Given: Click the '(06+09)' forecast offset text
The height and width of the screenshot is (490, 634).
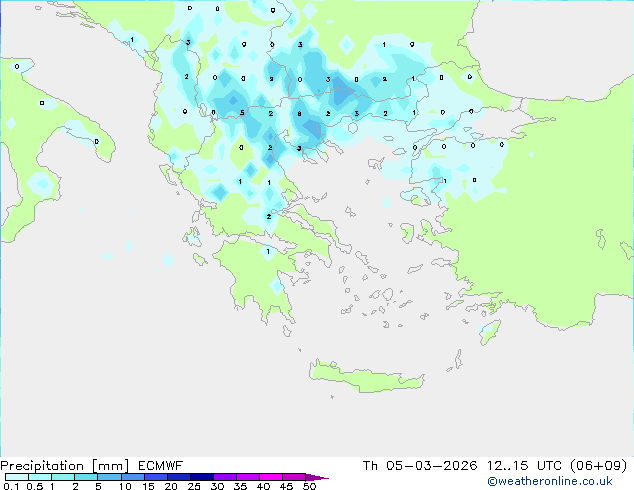Looking at the screenshot, I should pyautogui.click(x=598, y=465).
